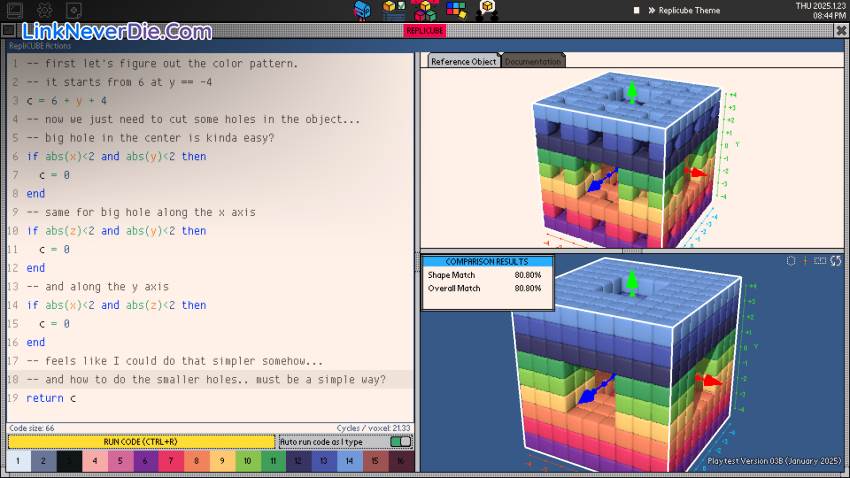Click the REPLICUBE window title label
The image size is (850, 478).
pyautogui.click(x=424, y=31)
